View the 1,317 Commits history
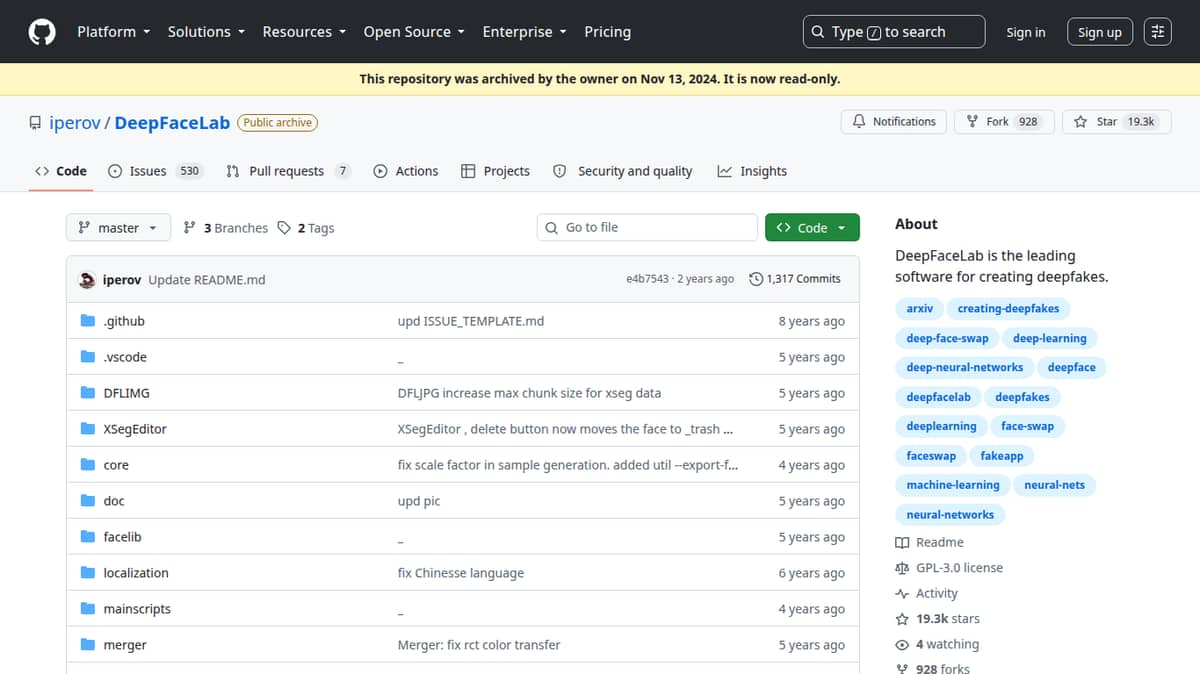This screenshot has height=674, width=1200. click(x=796, y=279)
